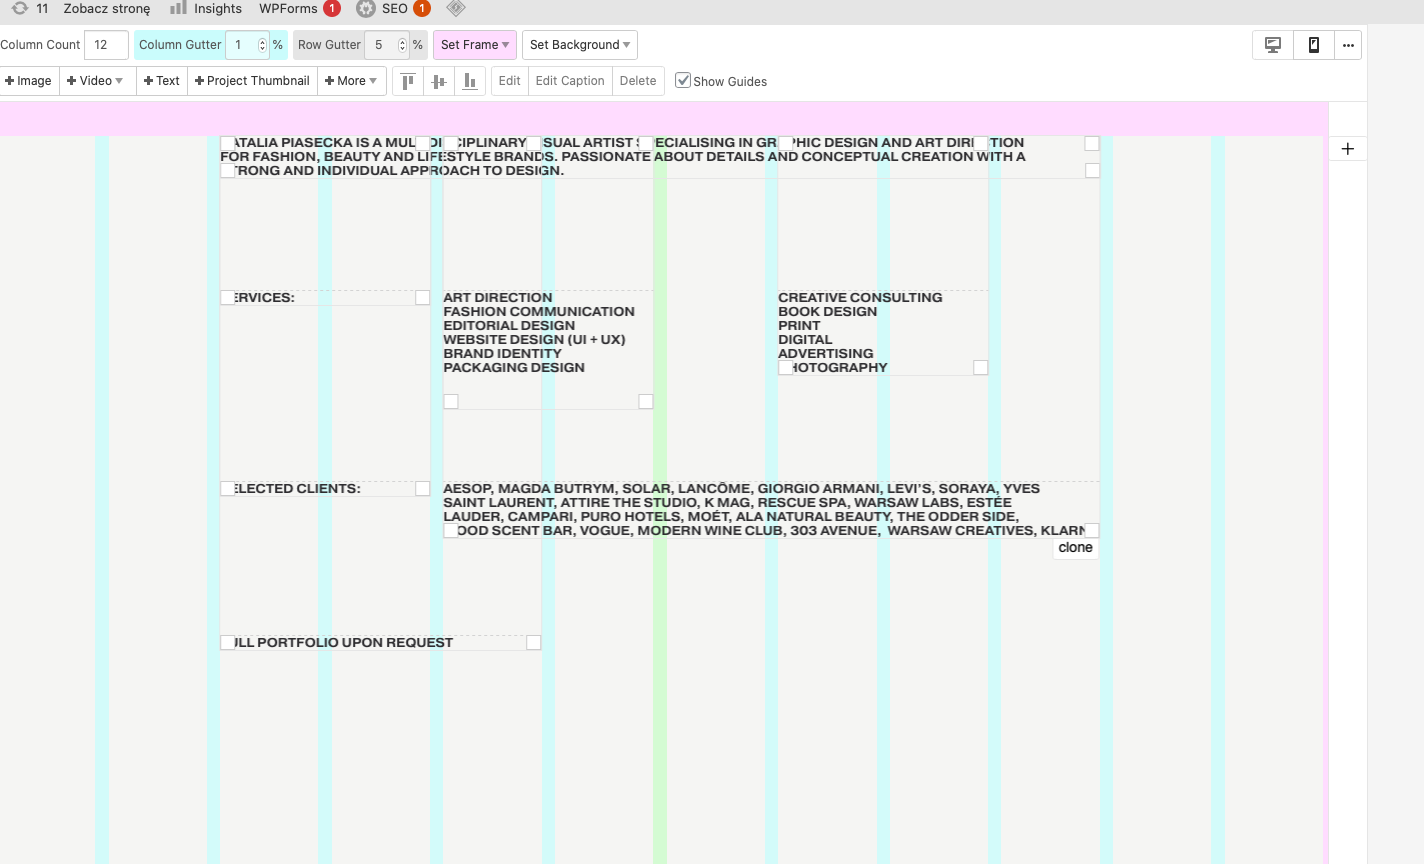Screen dimensions: 1424x864
Task: Click the Edit Caption button
Action: point(570,81)
